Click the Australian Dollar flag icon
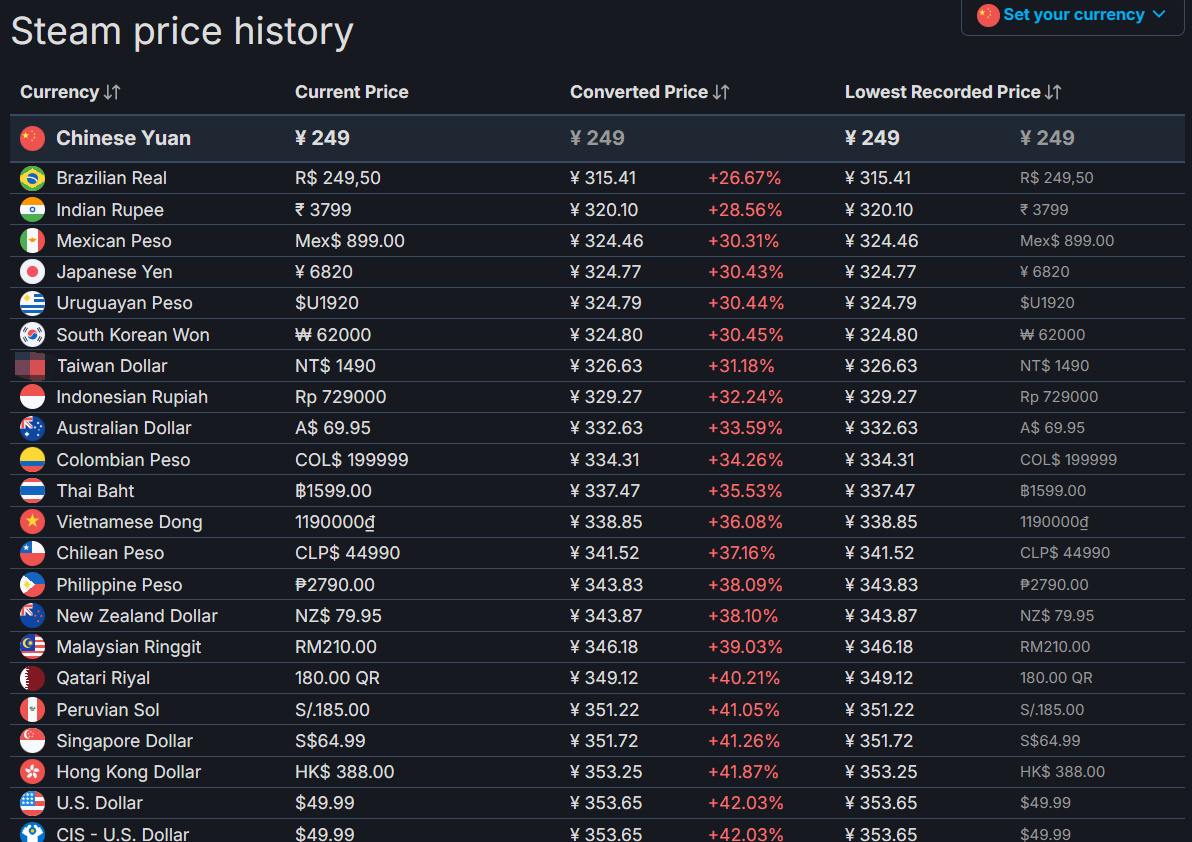The height and width of the screenshot is (842, 1192). click(32, 428)
